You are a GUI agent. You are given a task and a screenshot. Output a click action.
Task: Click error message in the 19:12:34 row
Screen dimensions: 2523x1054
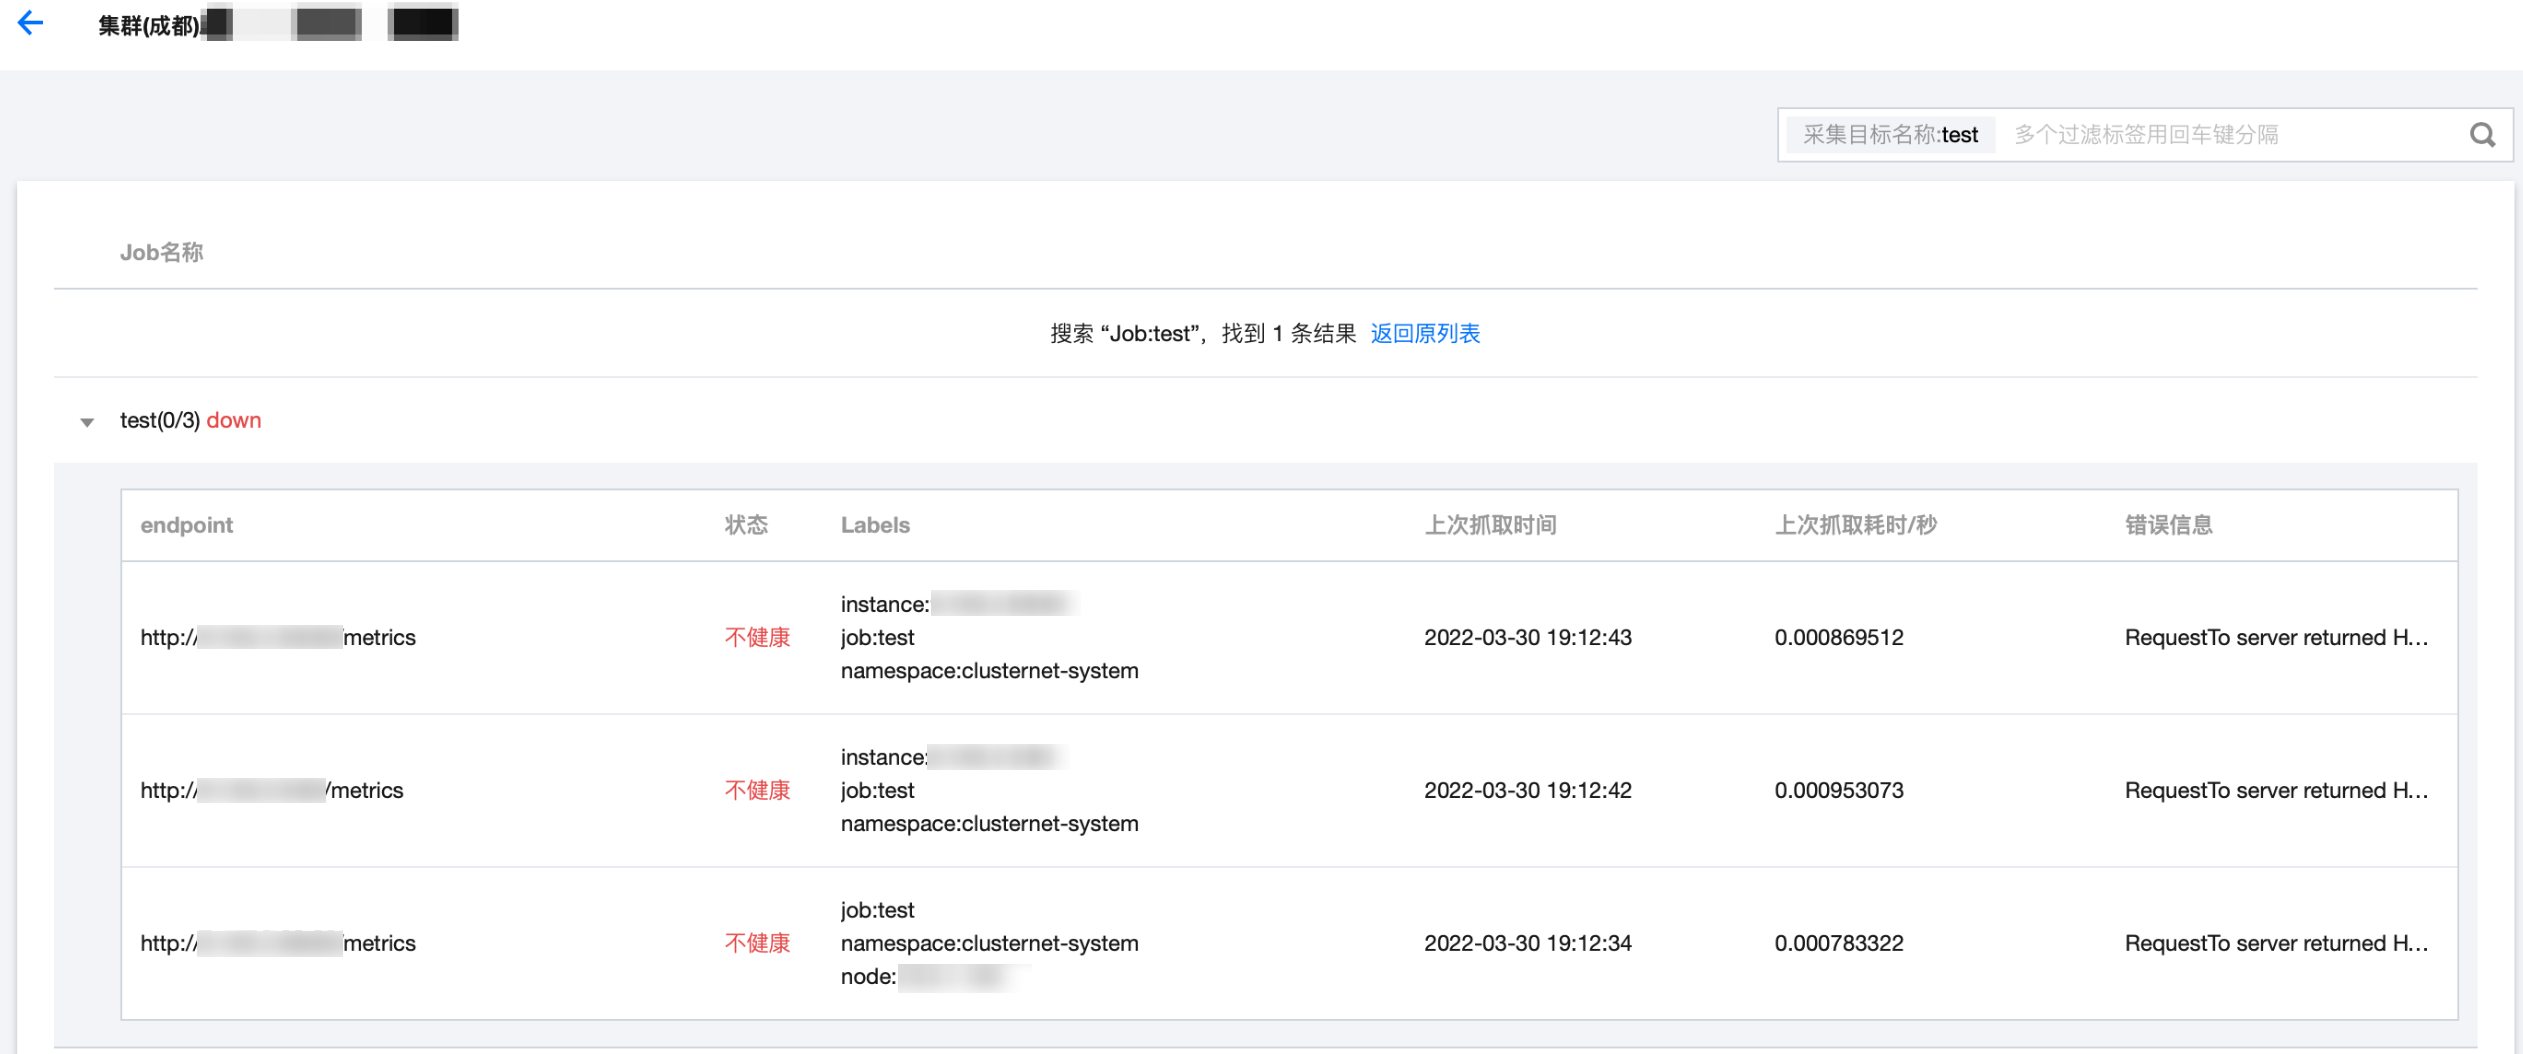[x=2276, y=943]
